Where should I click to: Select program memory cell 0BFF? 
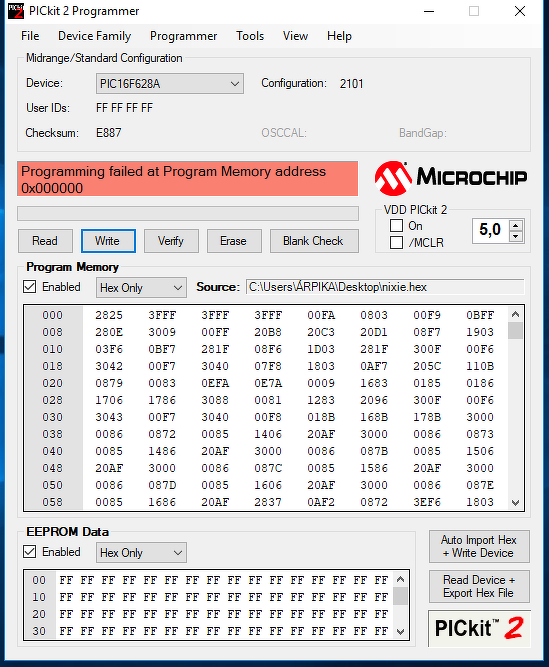tap(480, 315)
